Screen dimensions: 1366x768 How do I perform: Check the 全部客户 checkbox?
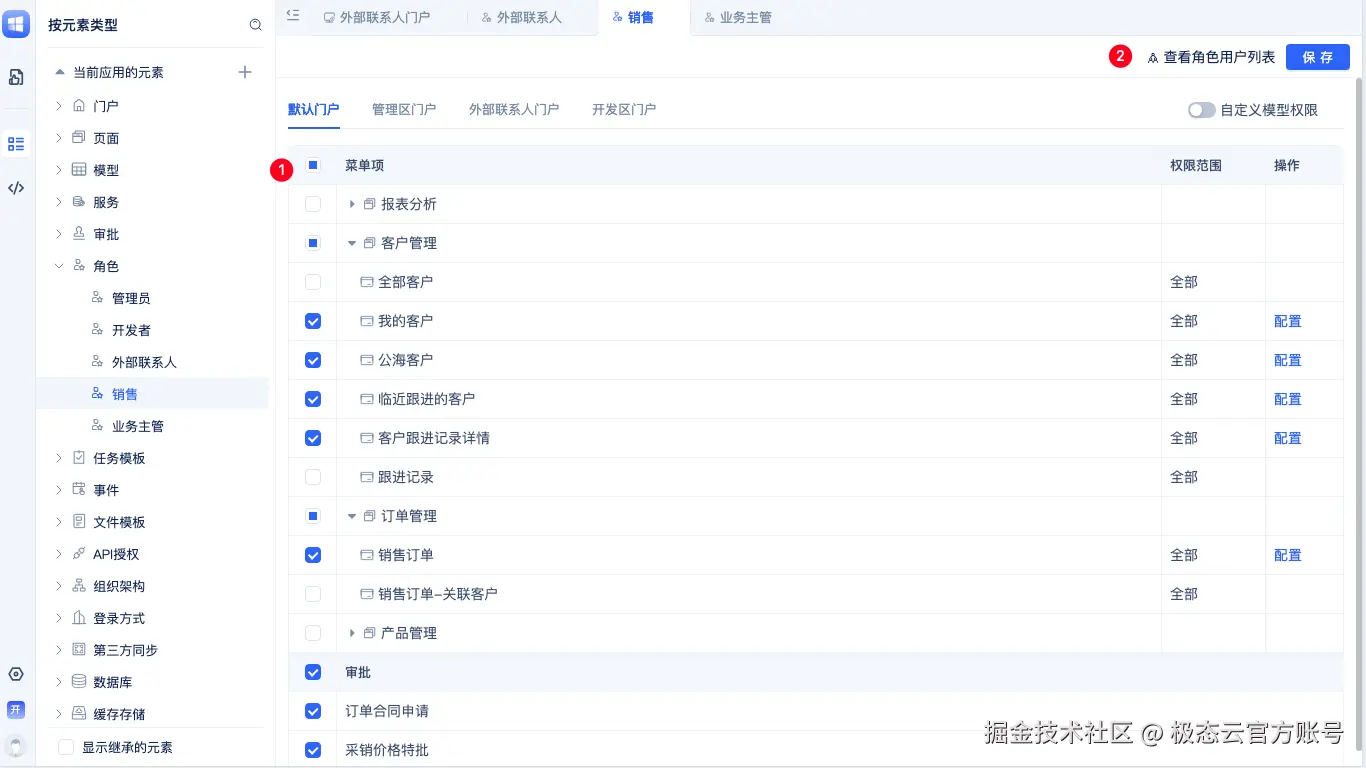(313, 282)
